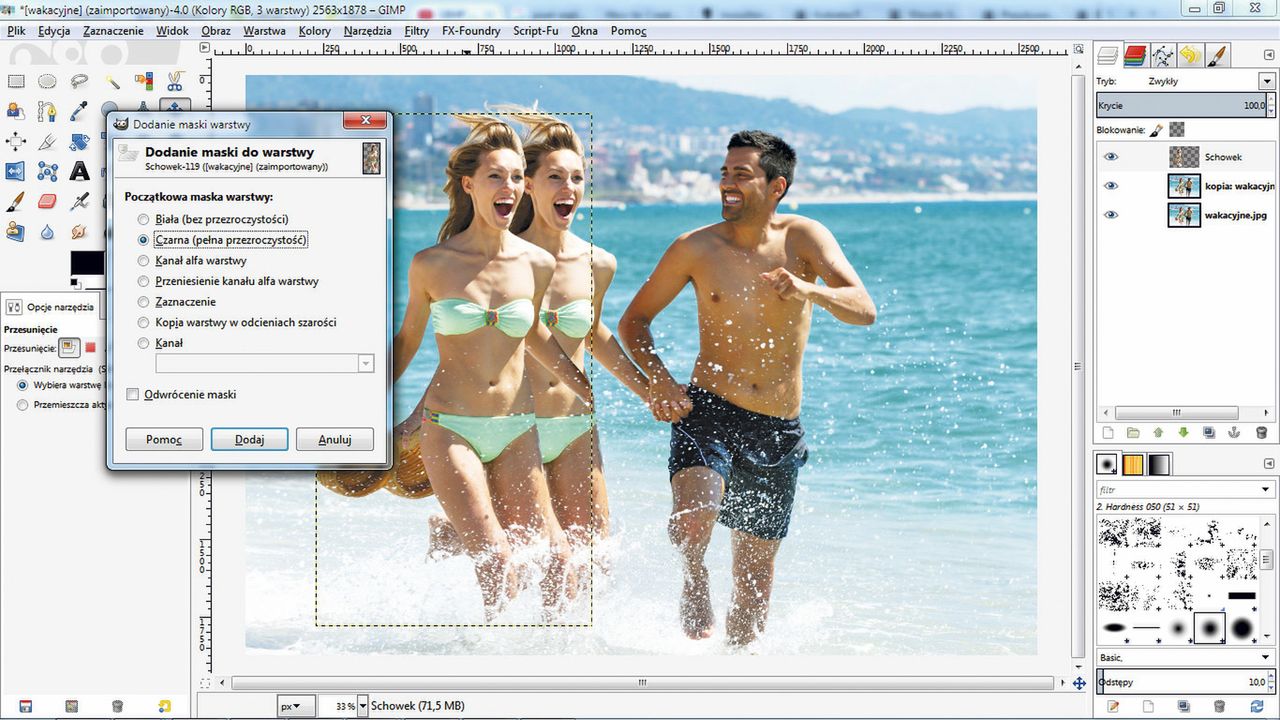Select the Fuzzy Select magic wand tool
The image size is (1280, 720).
pyautogui.click(x=111, y=81)
